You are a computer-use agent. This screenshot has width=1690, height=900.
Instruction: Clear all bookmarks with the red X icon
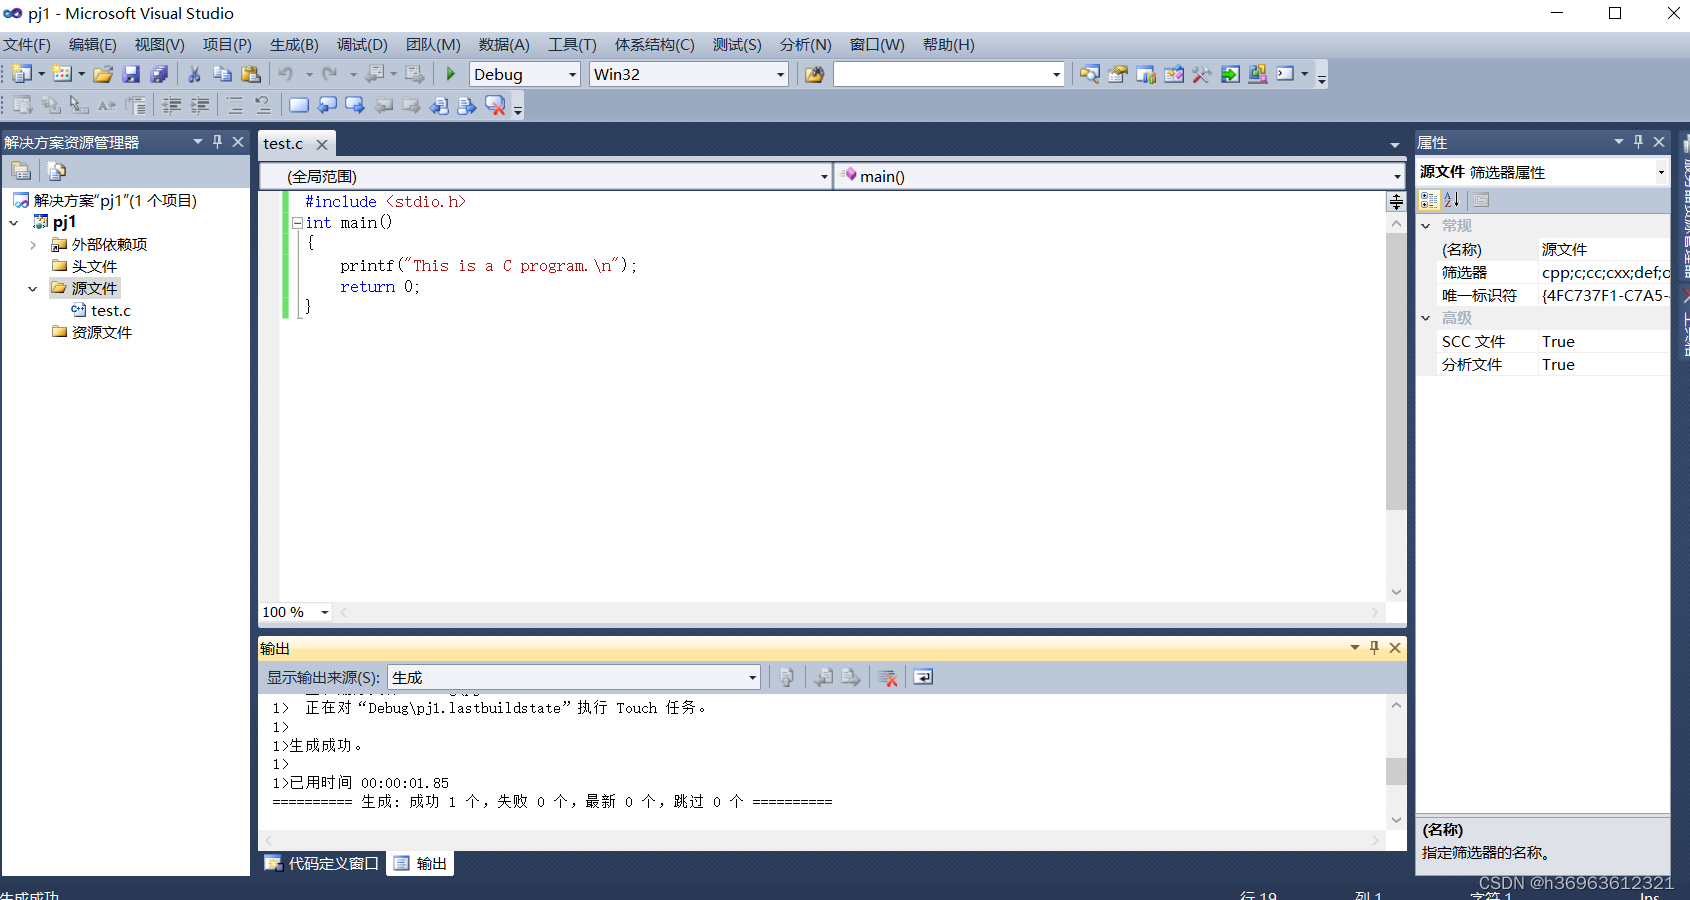(x=495, y=105)
